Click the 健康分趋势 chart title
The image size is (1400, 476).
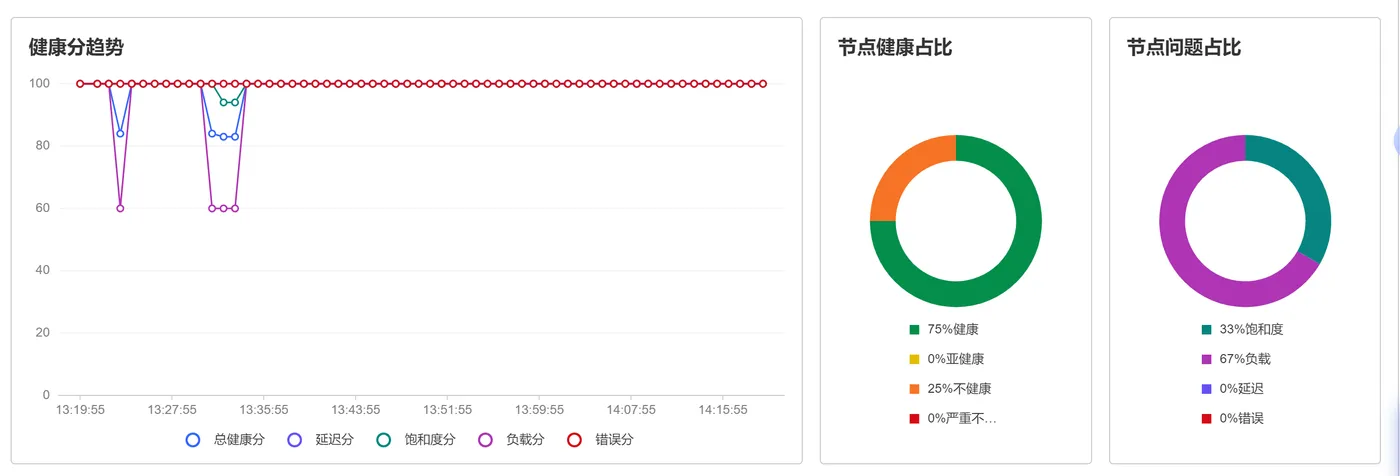click(76, 47)
